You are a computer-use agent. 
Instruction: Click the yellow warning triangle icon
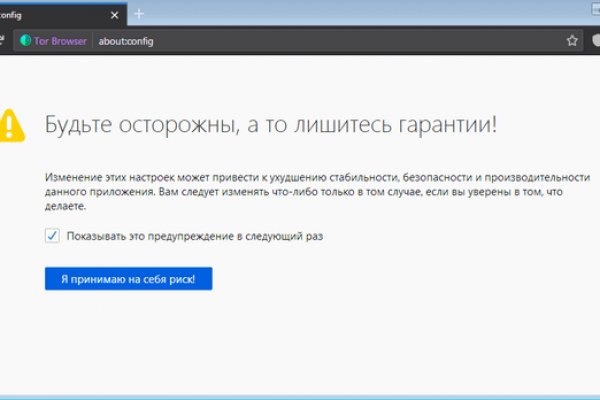point(11,123)
